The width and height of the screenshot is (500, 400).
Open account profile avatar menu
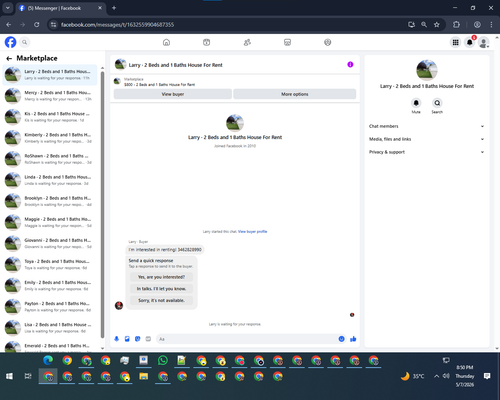[484, 42]
